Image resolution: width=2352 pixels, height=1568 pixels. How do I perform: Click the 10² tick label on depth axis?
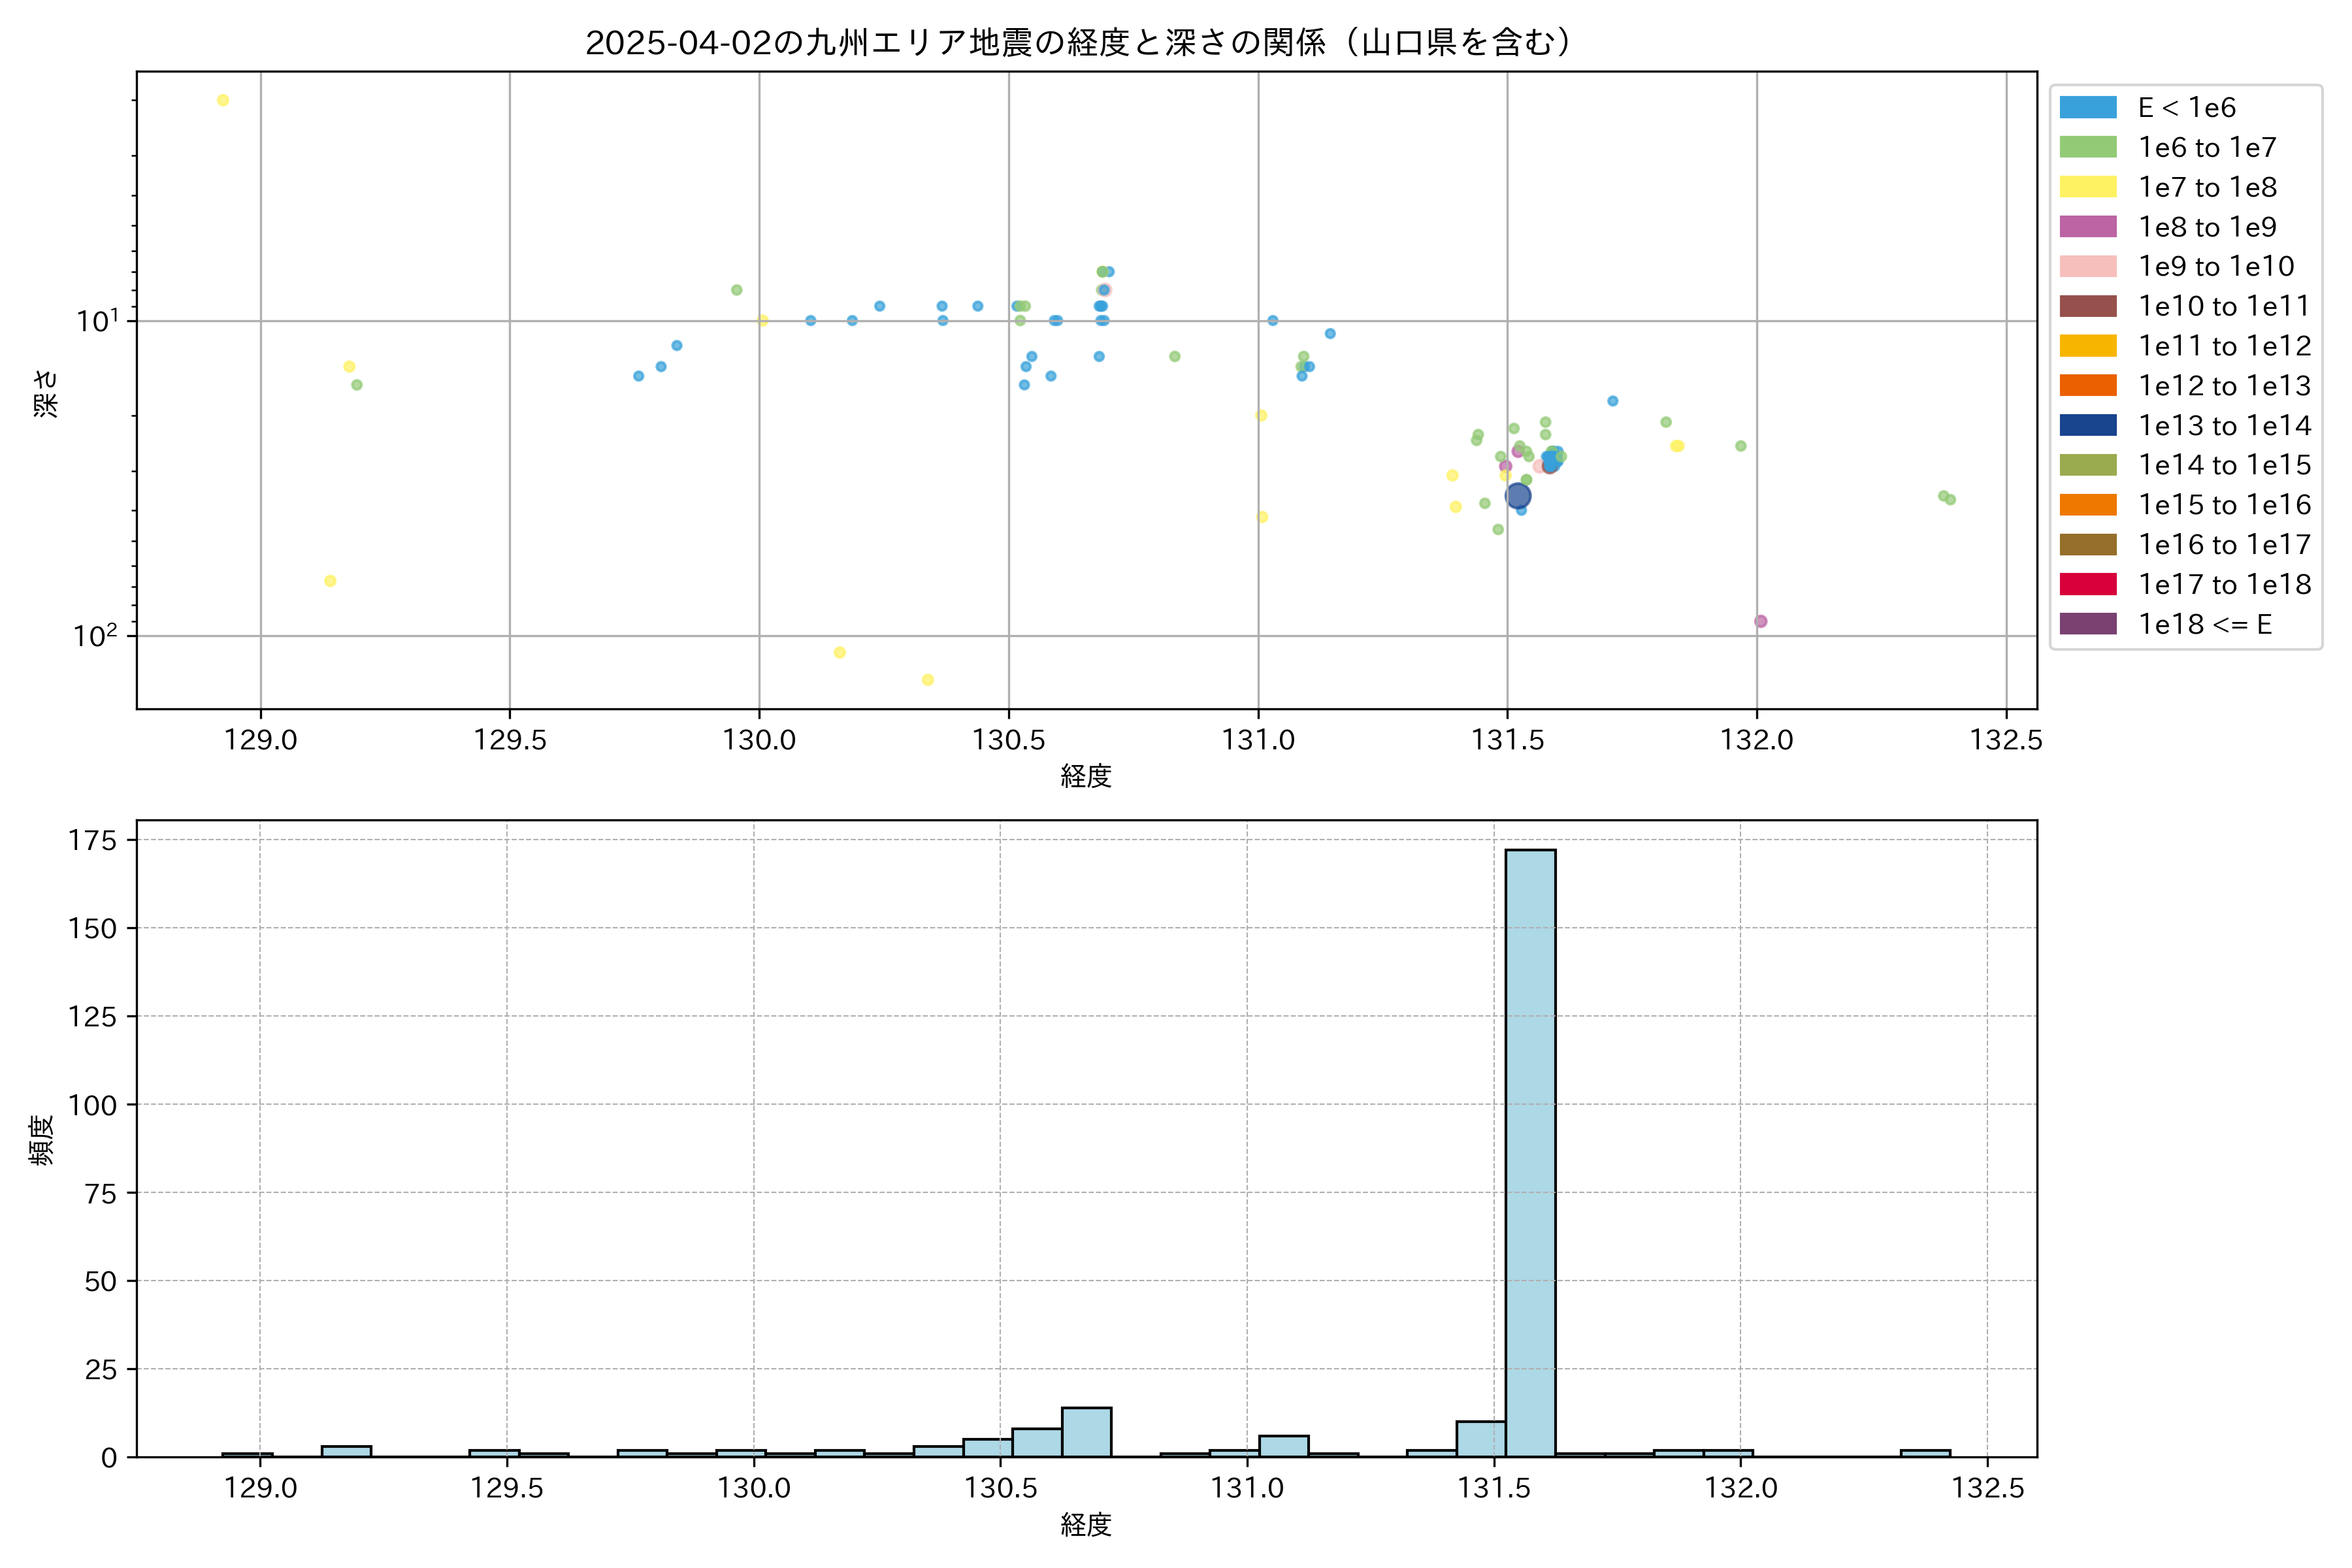[x=95, y=636]
